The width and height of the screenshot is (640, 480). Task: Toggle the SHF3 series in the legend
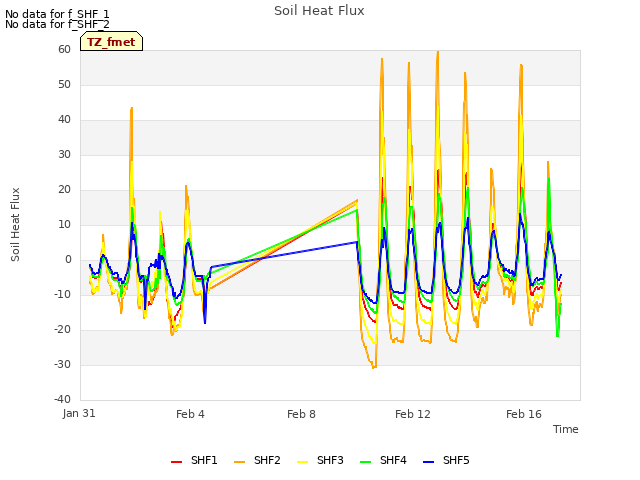click(320, 461)
